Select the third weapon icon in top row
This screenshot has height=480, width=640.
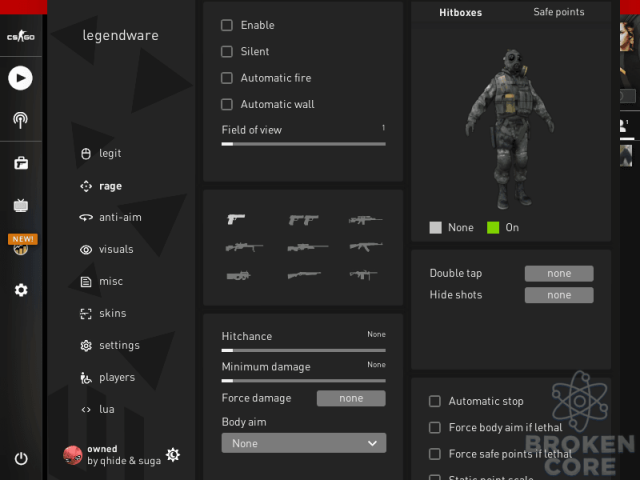click(x=365, y=220)
